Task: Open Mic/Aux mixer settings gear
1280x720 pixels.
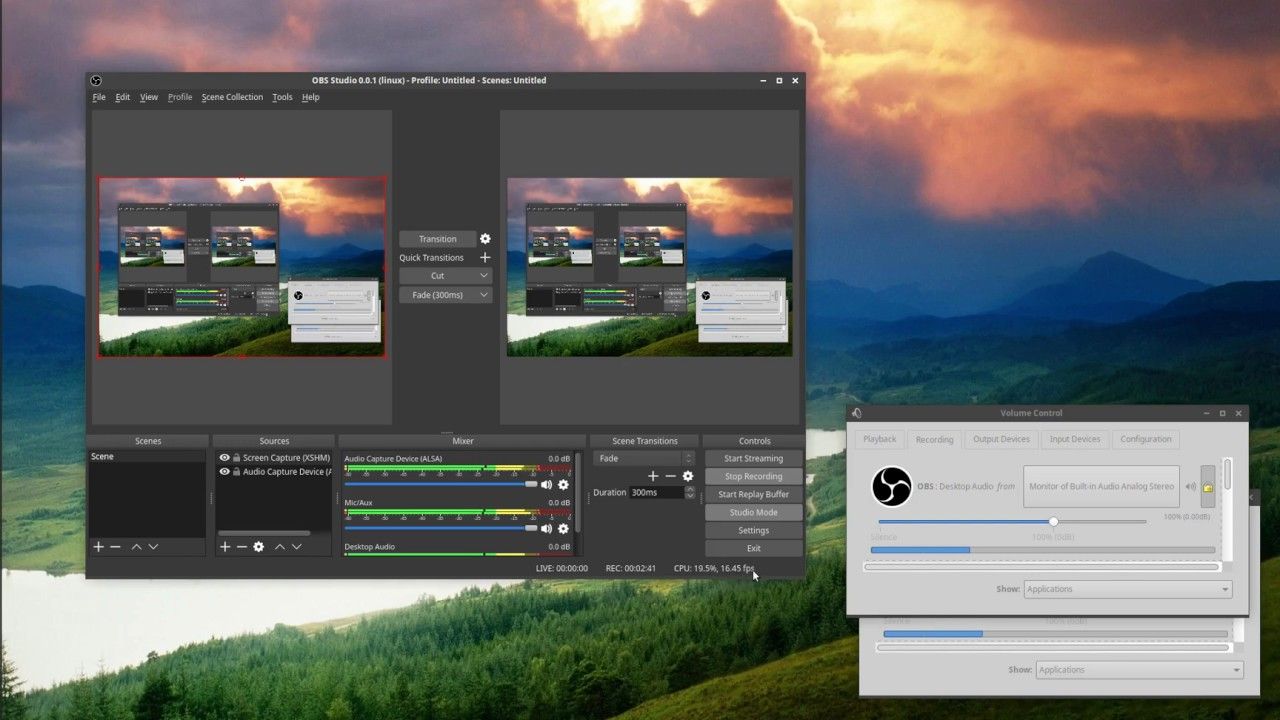Action: [x=563, y=528]
